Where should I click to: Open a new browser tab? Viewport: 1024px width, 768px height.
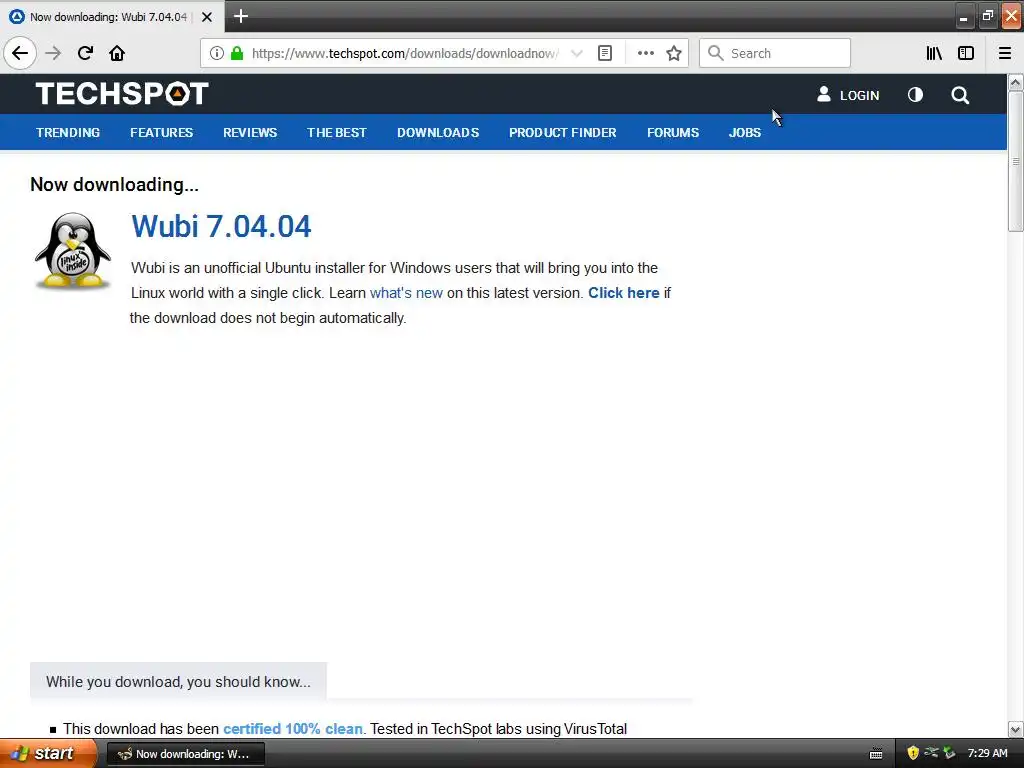(x=241, y=16)
